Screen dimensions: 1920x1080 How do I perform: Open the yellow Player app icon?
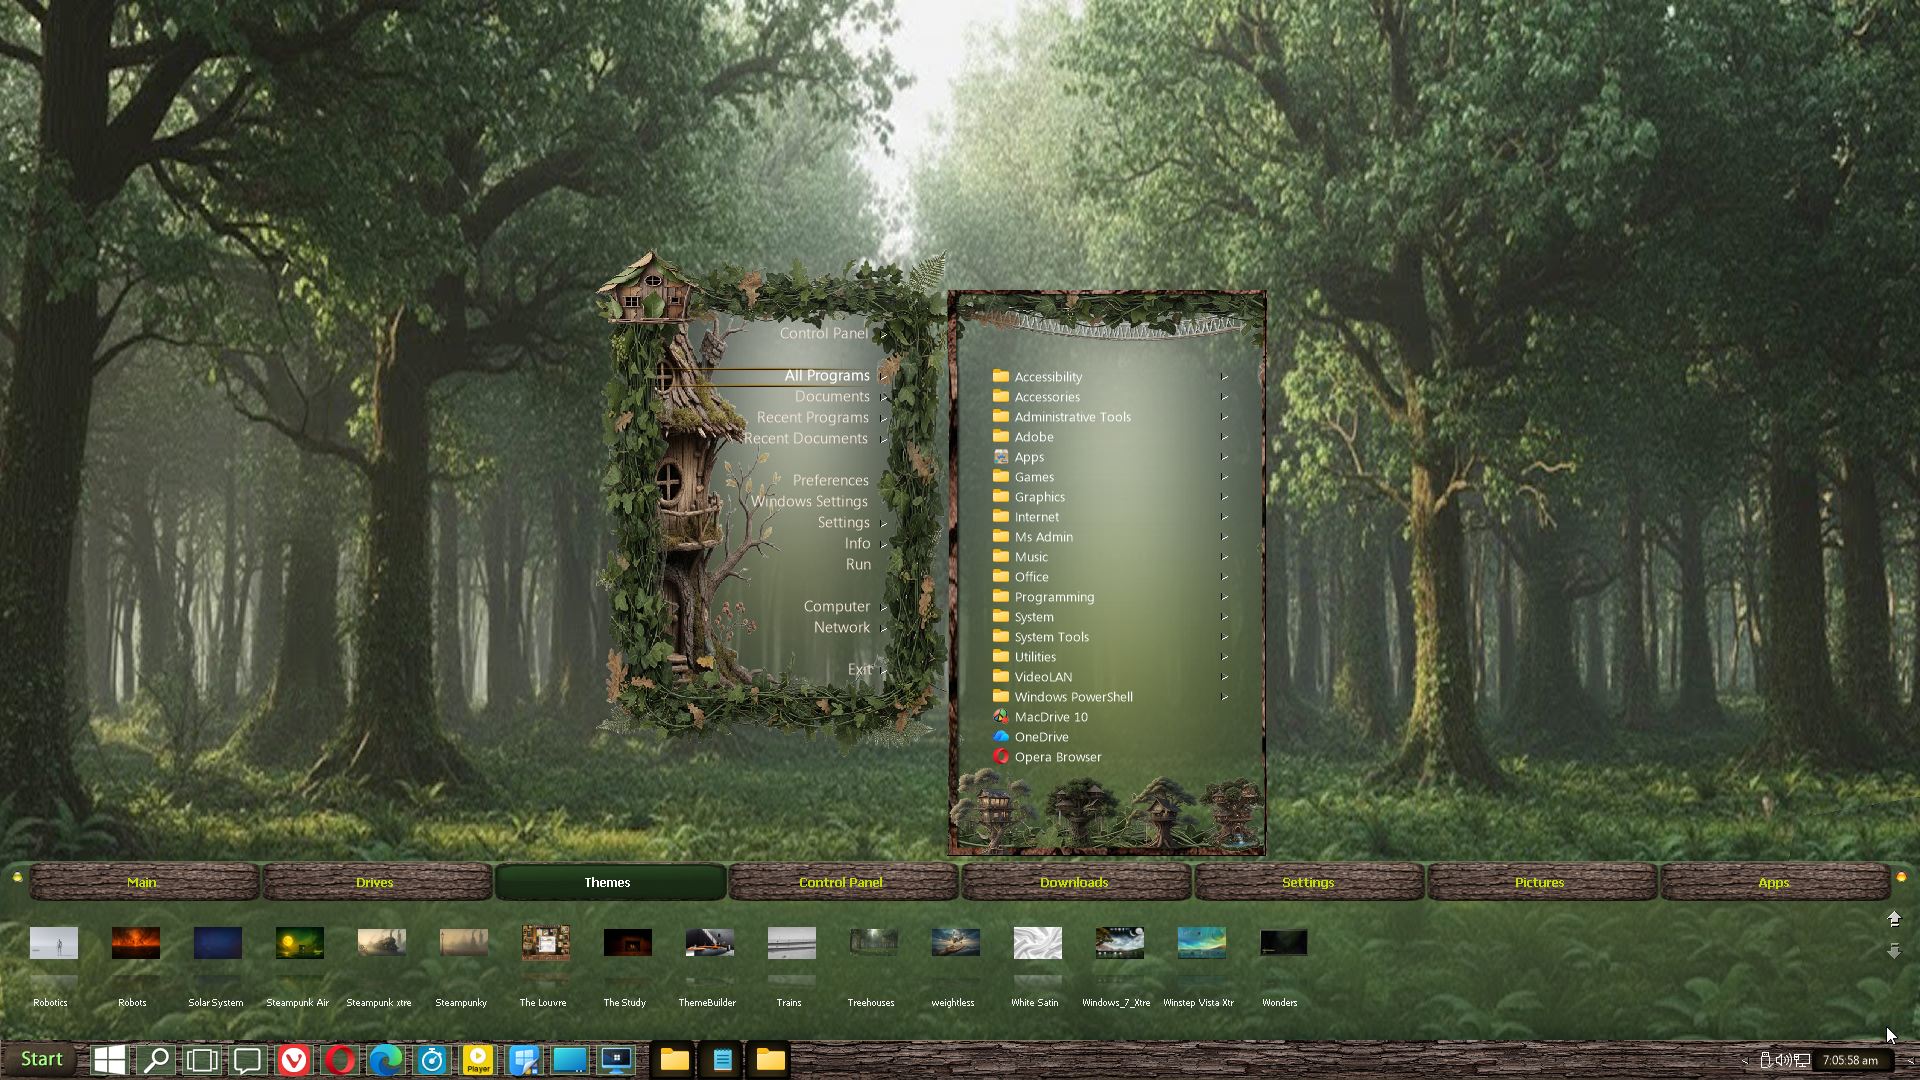[x=478, y=1060]
